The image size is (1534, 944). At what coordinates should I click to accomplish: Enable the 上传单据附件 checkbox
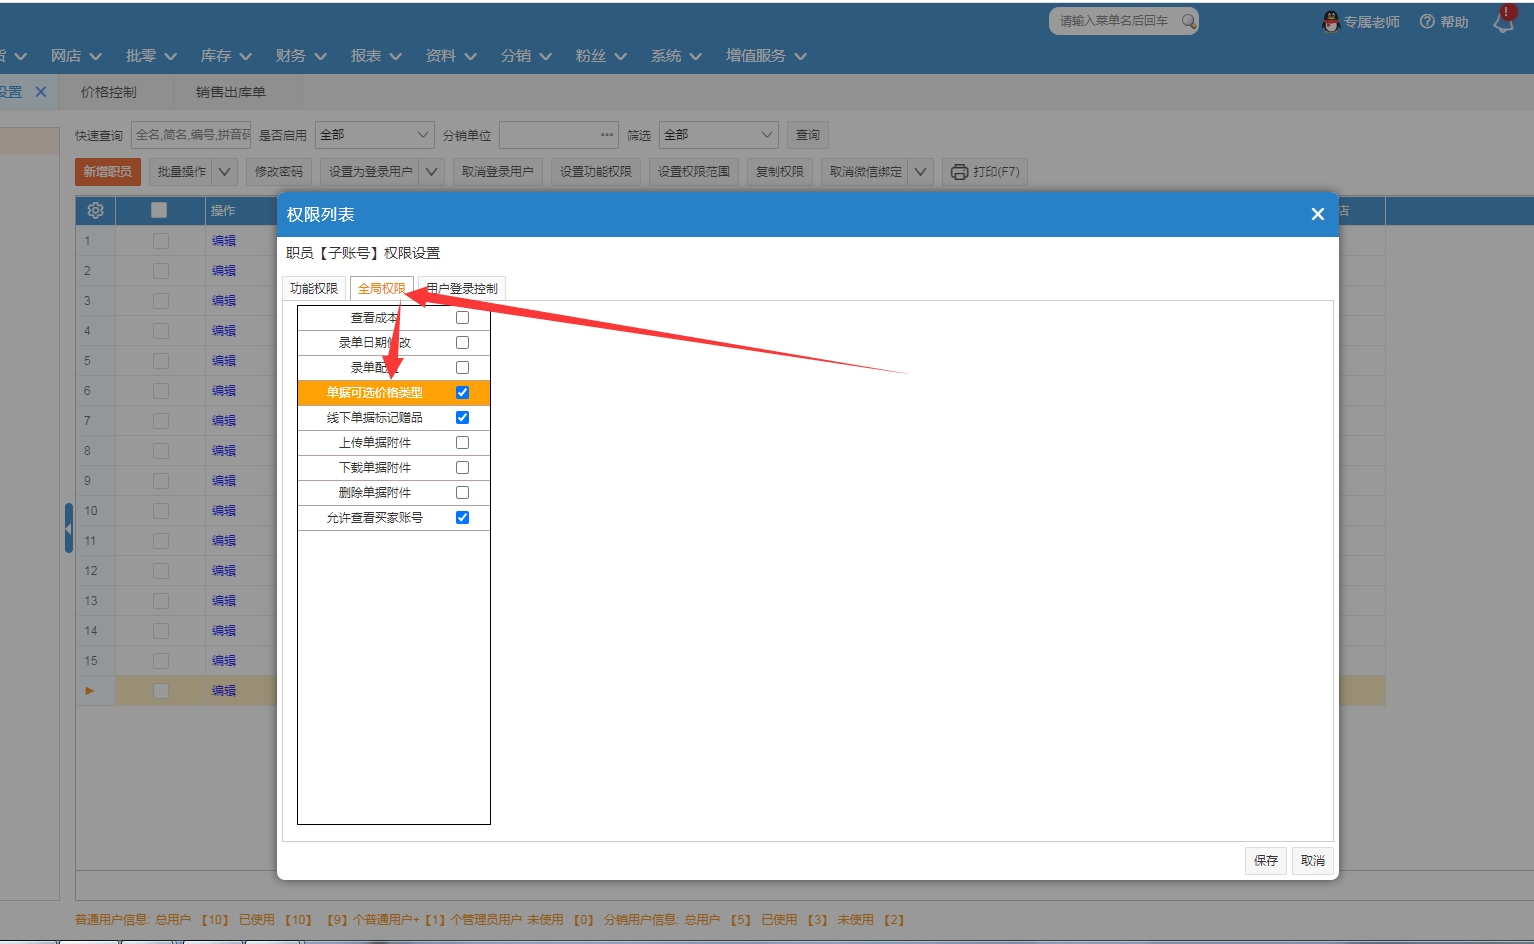pyautogui.click(x=462, y=443)
